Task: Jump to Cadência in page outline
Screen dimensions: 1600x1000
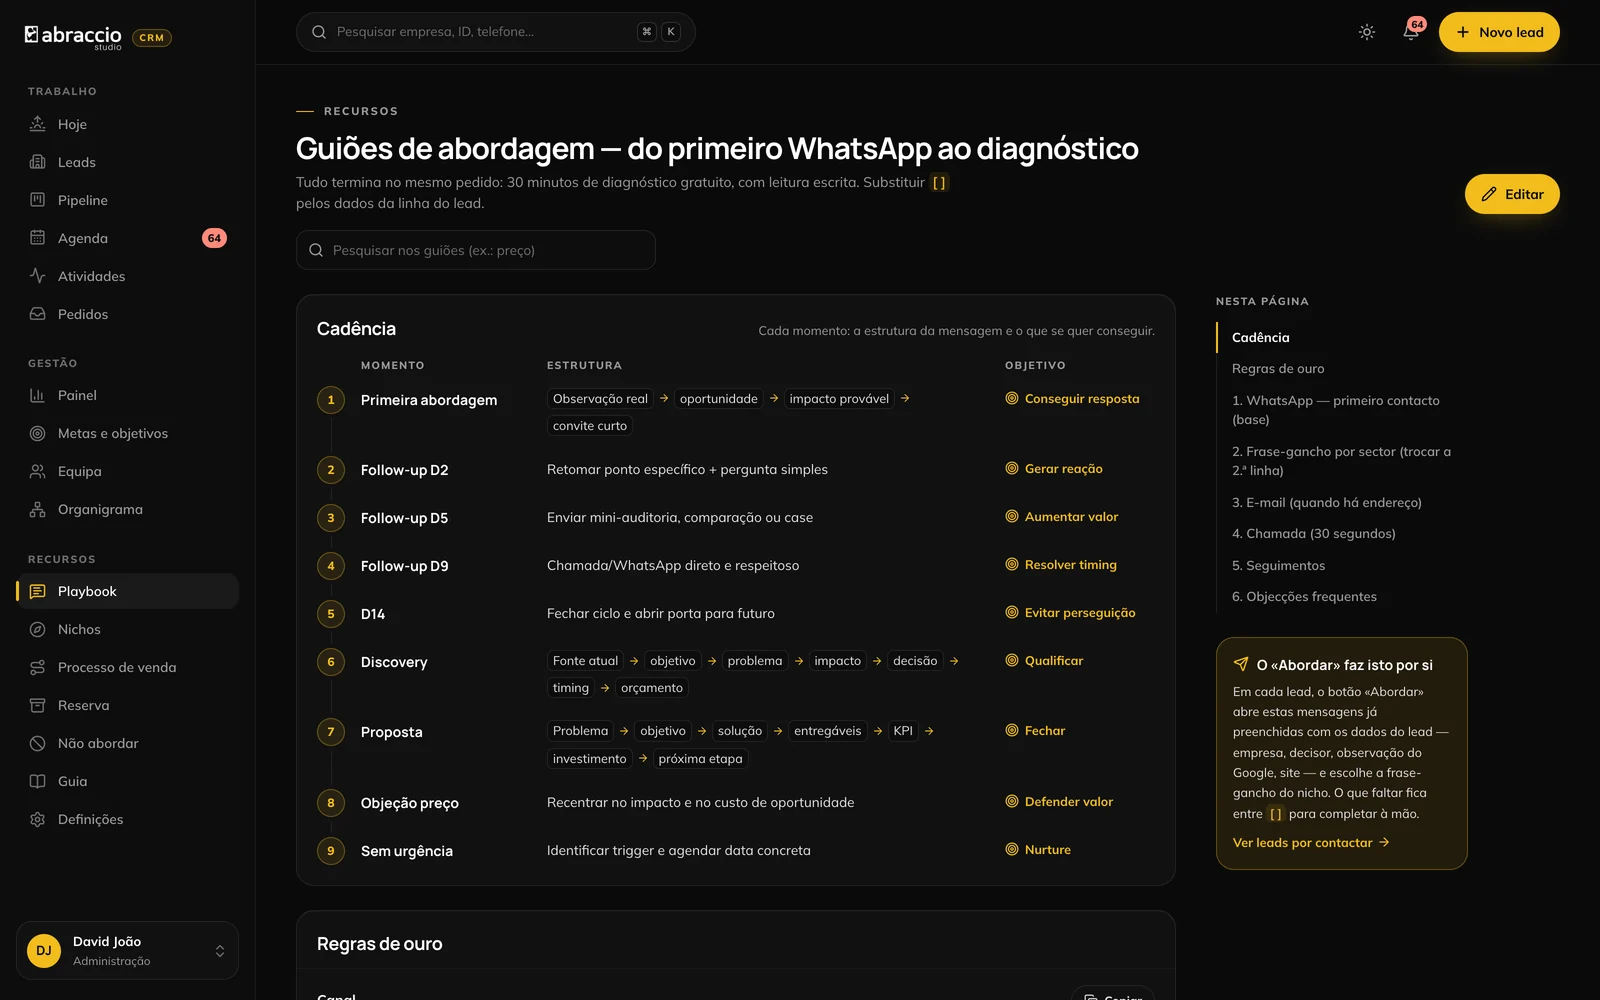Action: tap(1260, 337)
